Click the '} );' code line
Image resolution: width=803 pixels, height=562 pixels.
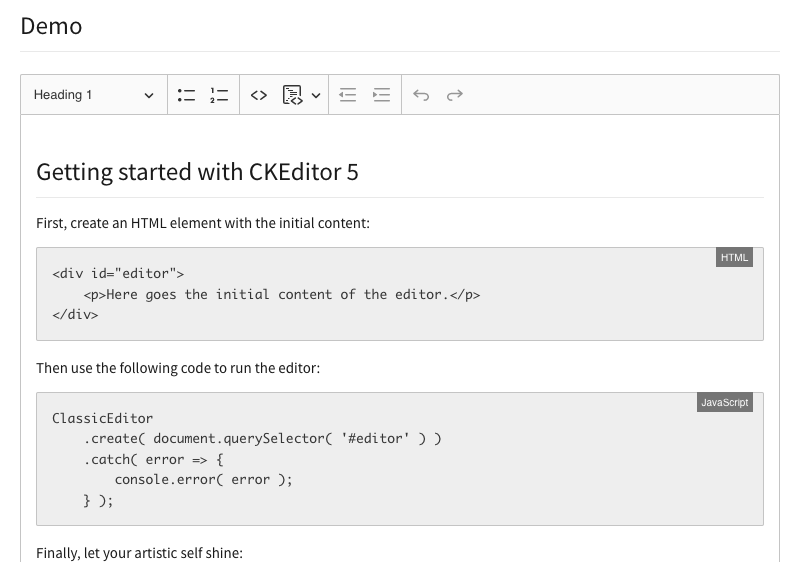[98, 501]
